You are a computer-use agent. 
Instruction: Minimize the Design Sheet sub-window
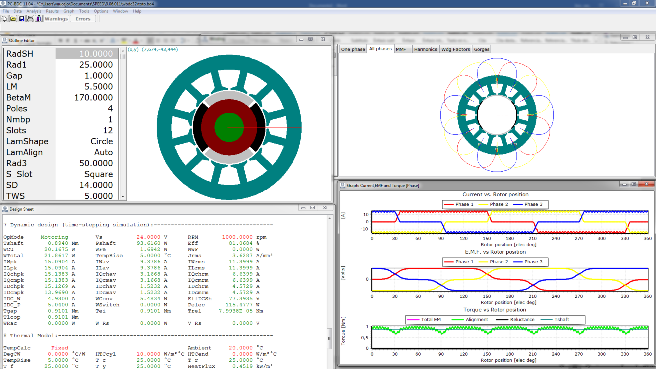coord(303,208)
